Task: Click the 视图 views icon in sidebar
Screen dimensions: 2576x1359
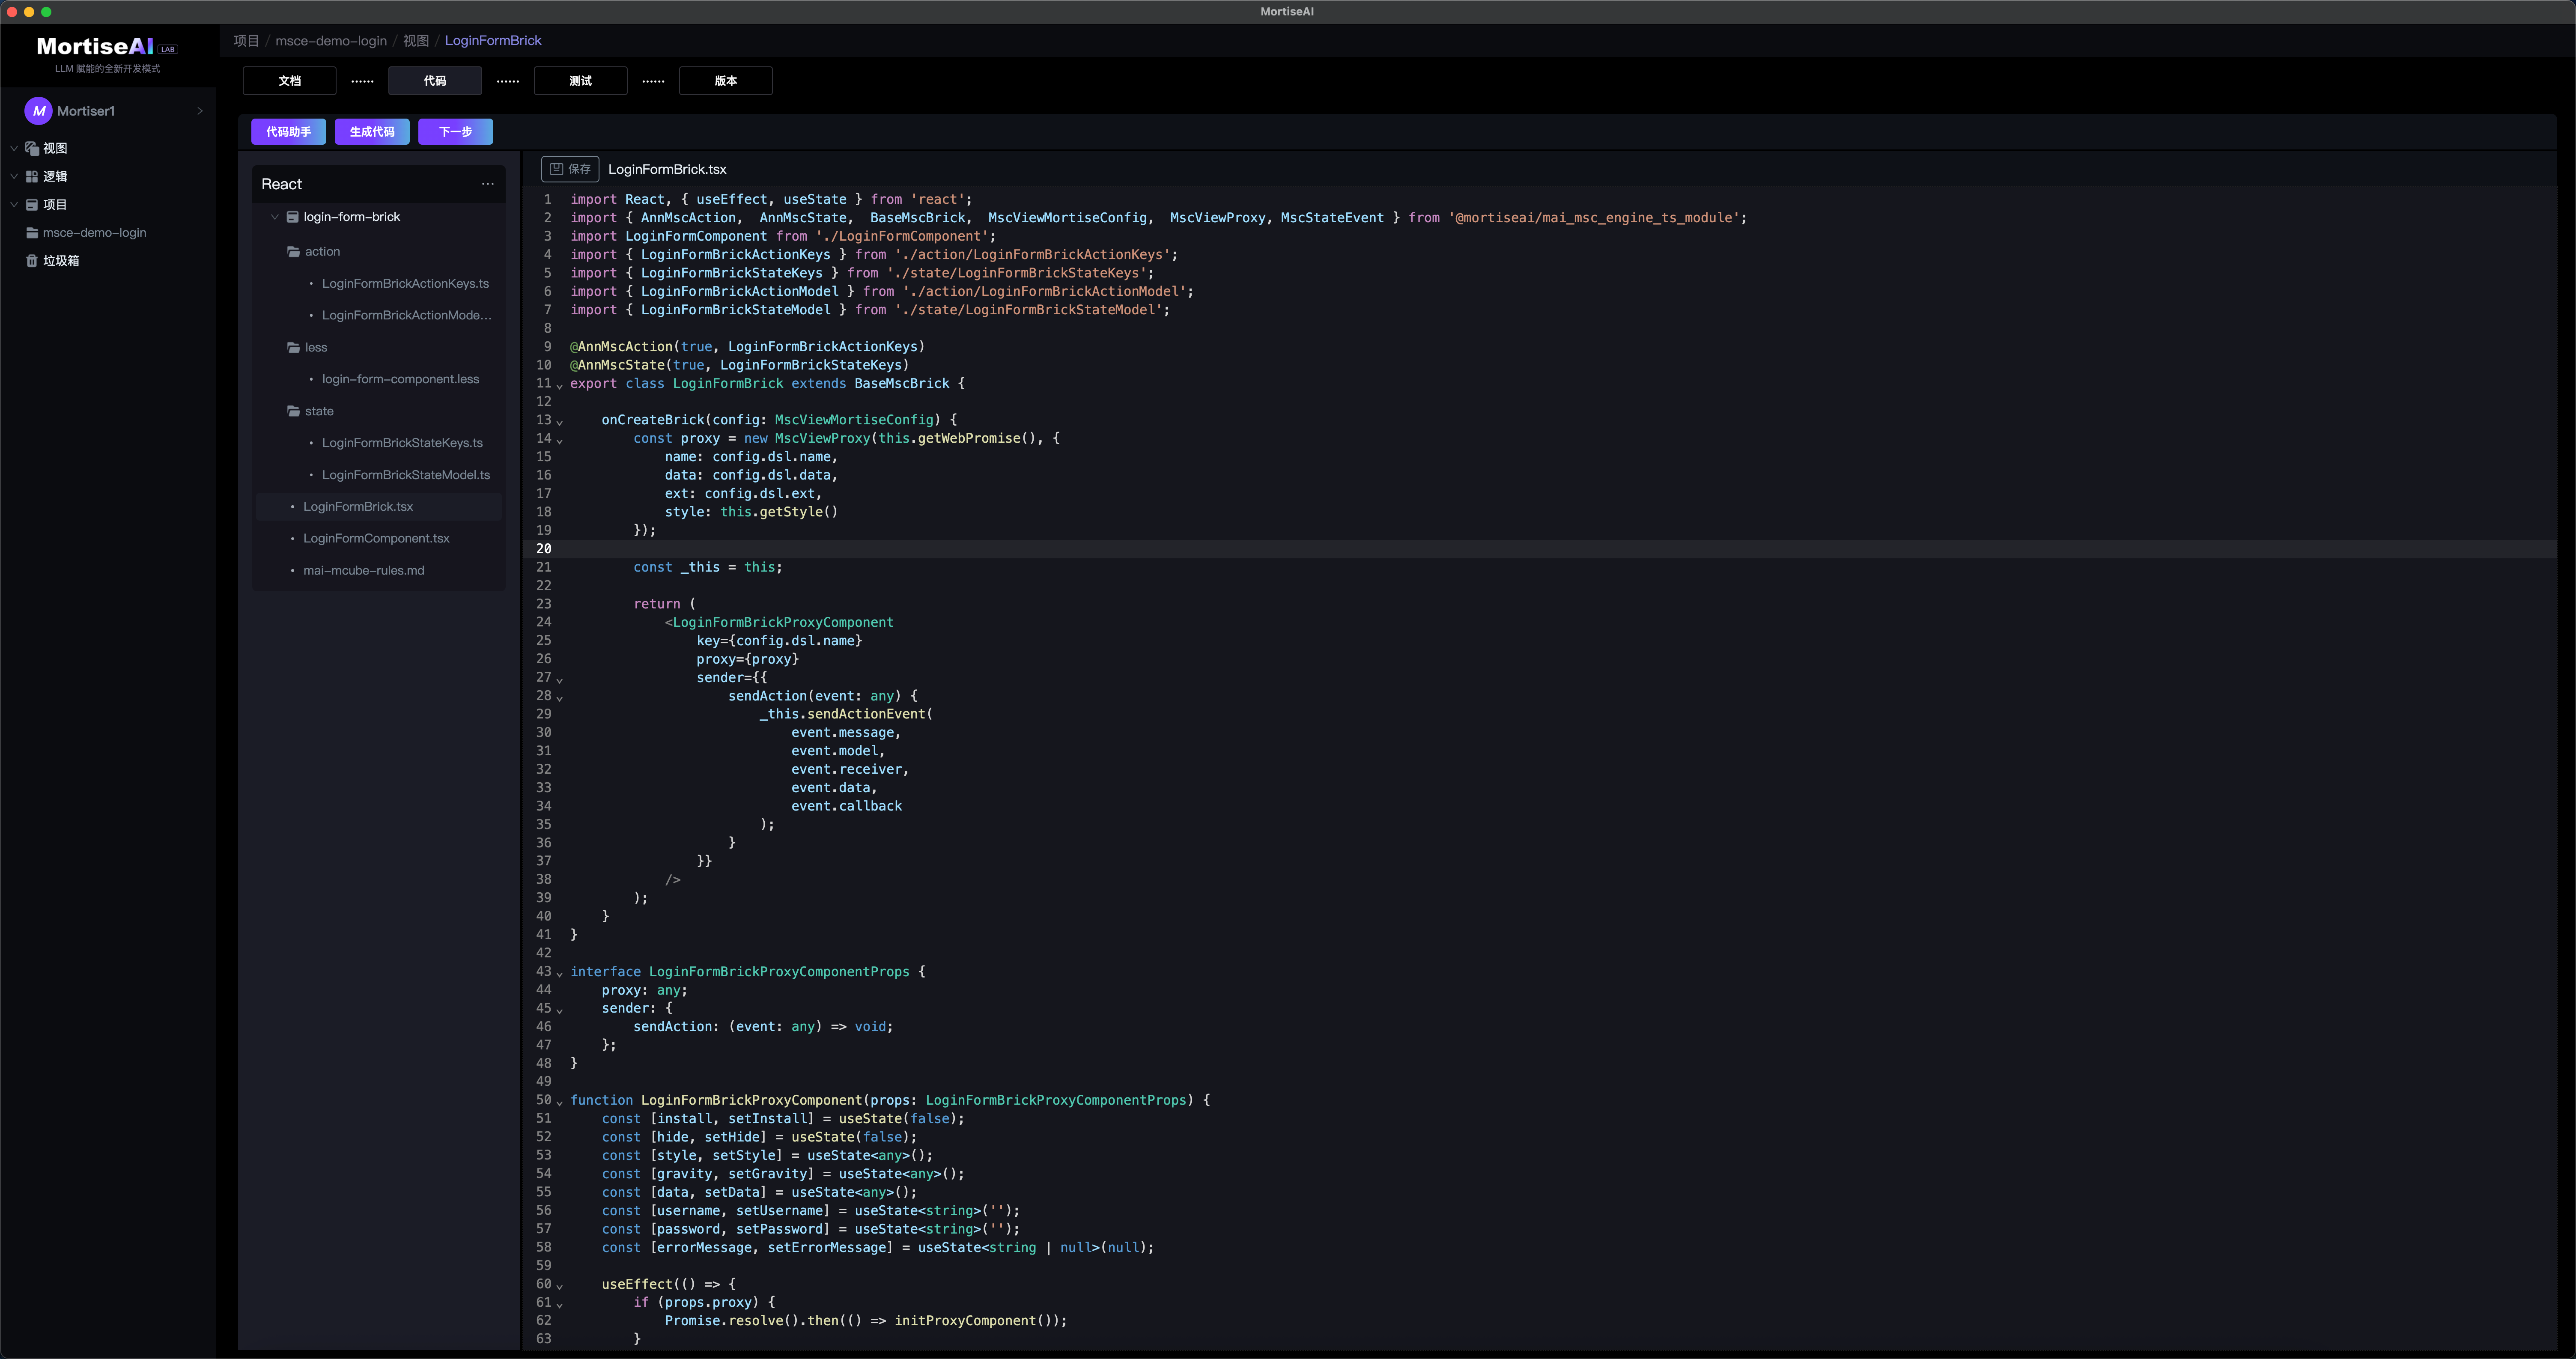Action: pos(32,148)
